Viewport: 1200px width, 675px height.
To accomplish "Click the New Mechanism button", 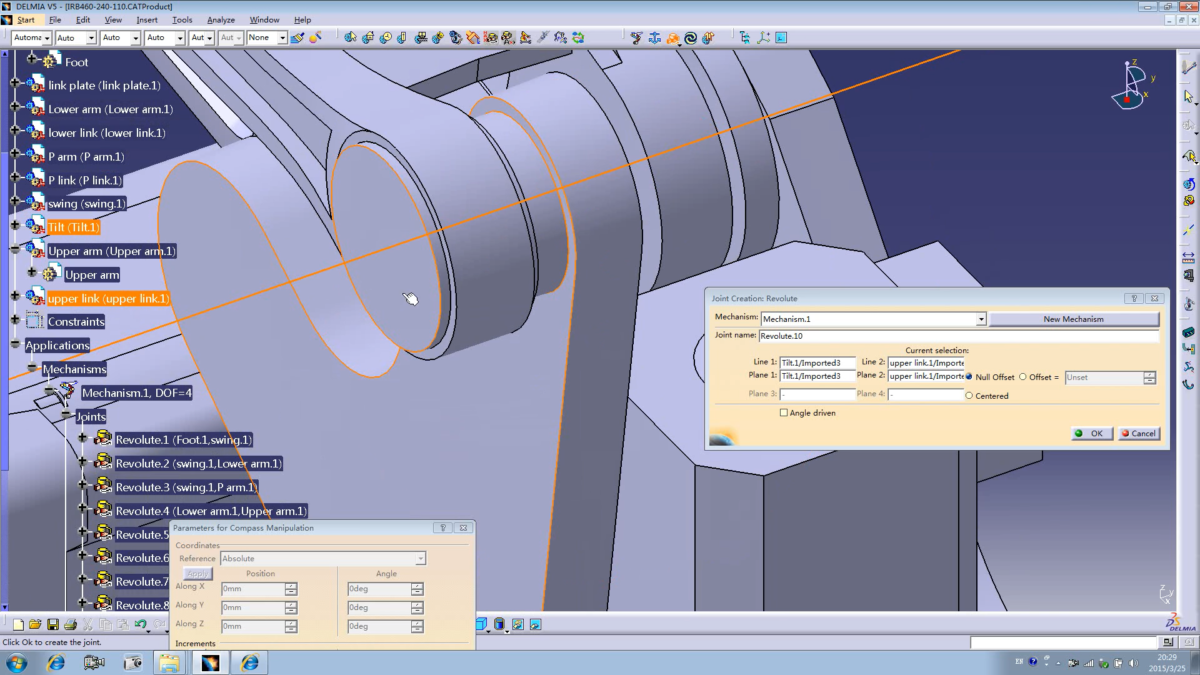I will 1073,319.
